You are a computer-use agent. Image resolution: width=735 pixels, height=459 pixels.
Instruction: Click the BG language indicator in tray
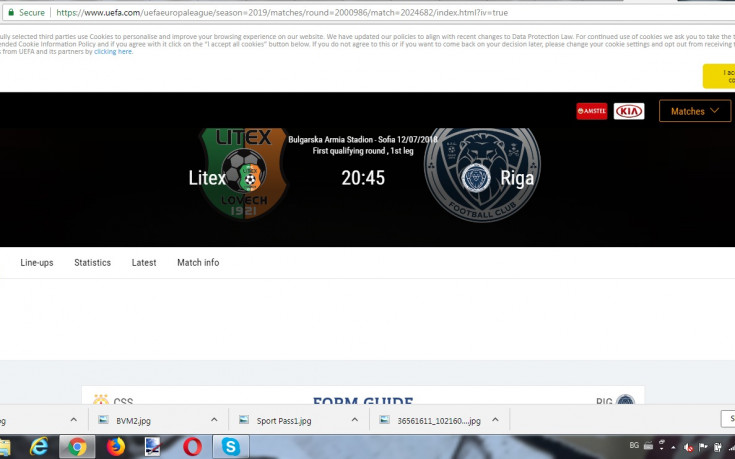tap(634, 445)
